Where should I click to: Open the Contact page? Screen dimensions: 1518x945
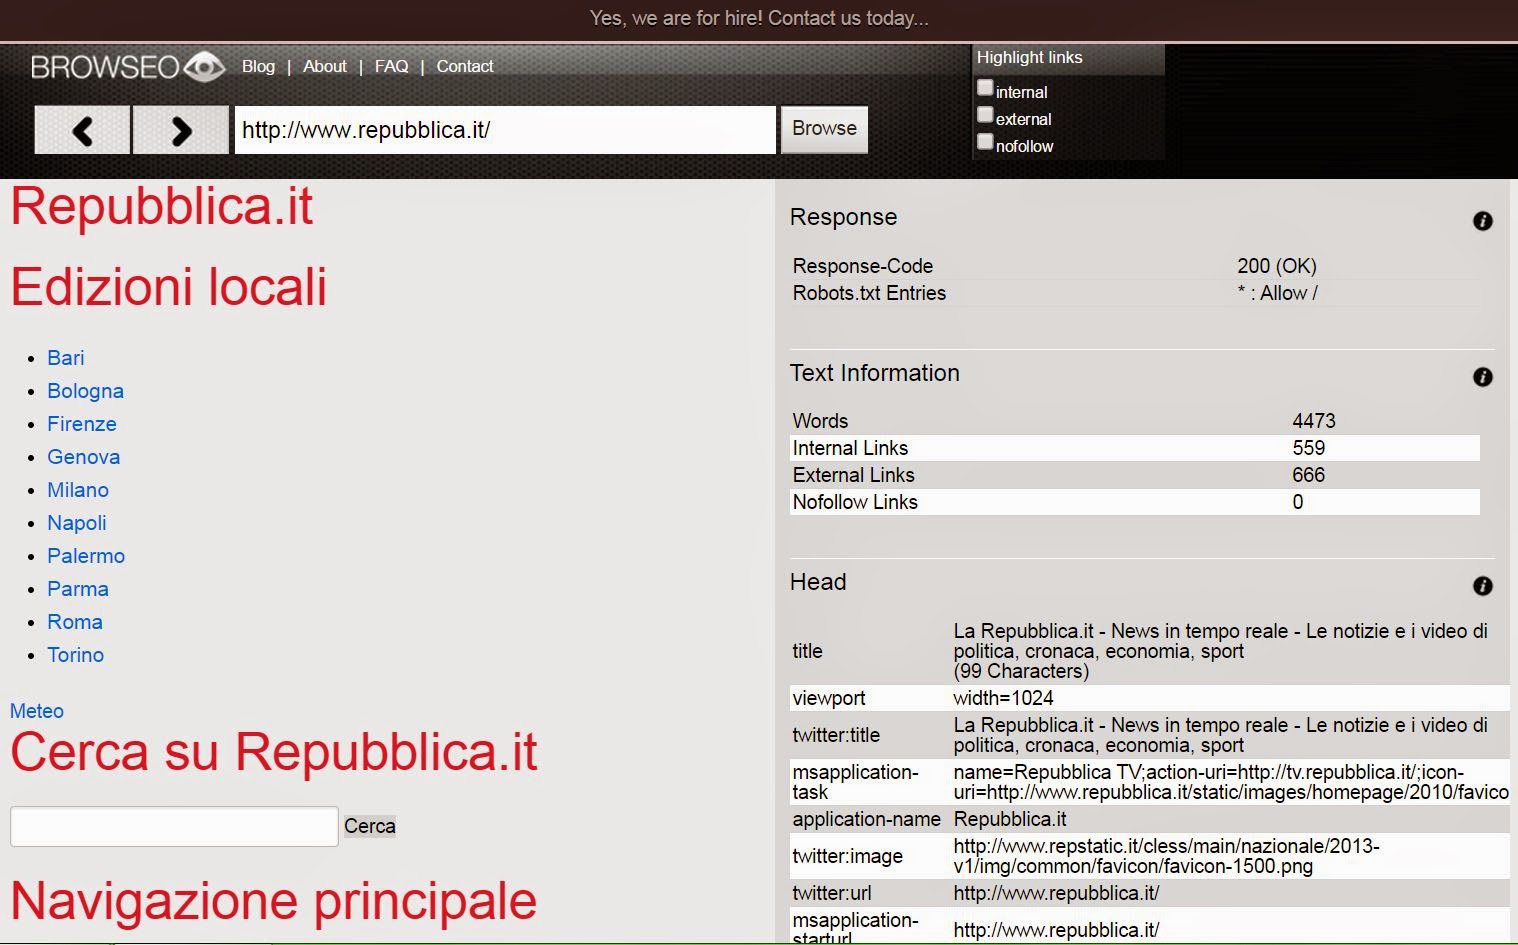coord(465,66)
